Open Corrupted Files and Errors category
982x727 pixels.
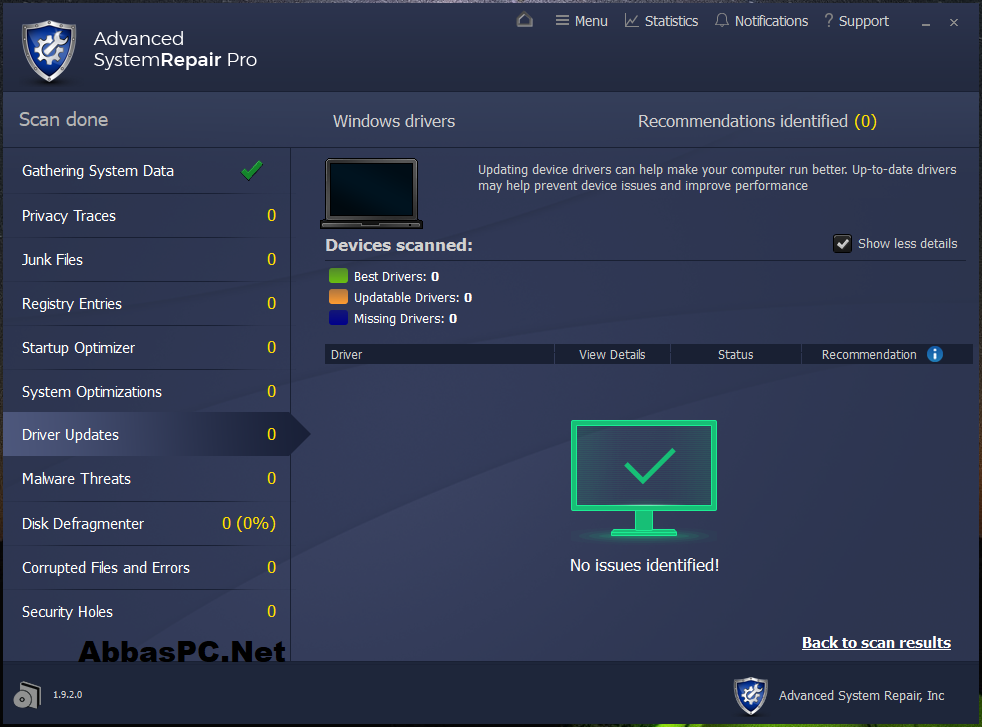click(147, 567)
